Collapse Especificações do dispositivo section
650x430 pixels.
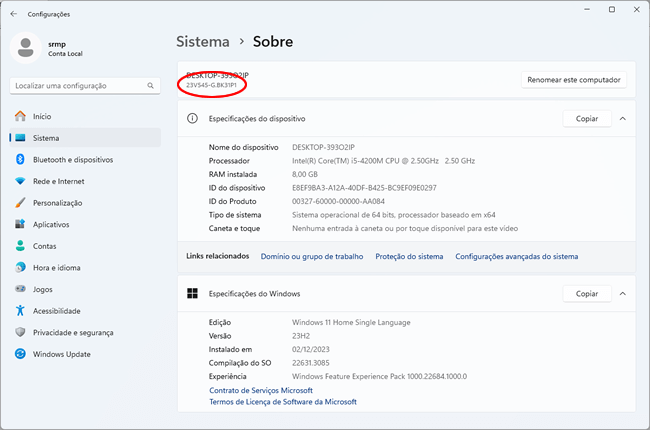click(x=623, y=119)
